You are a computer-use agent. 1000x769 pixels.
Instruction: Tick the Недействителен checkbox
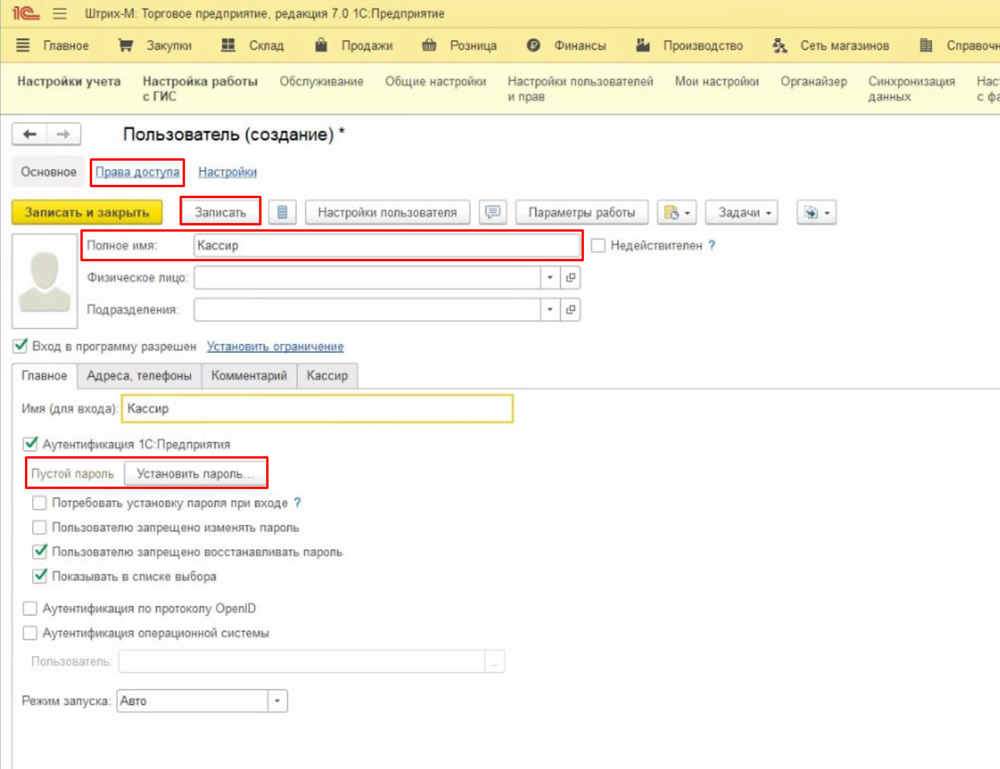(599, 245)
